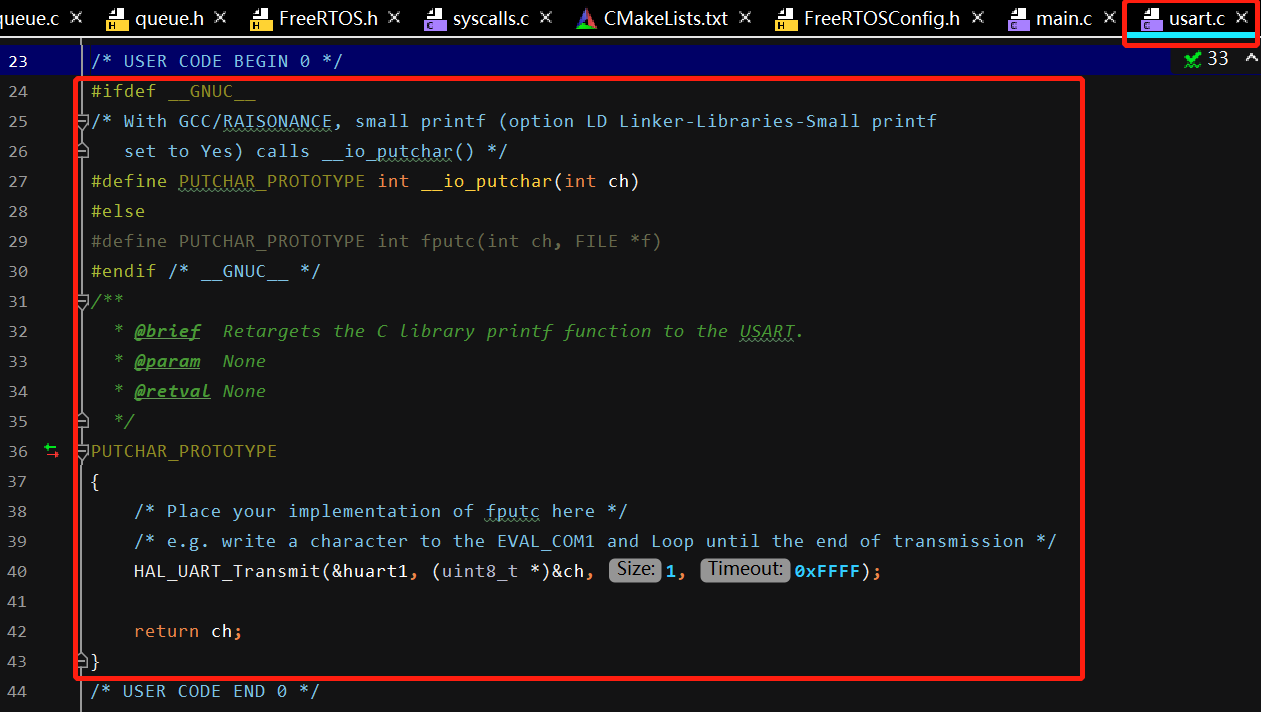Click the #ifdef directive on line 24
This screenshot has height=712, width=1261.
pos(123,91)
